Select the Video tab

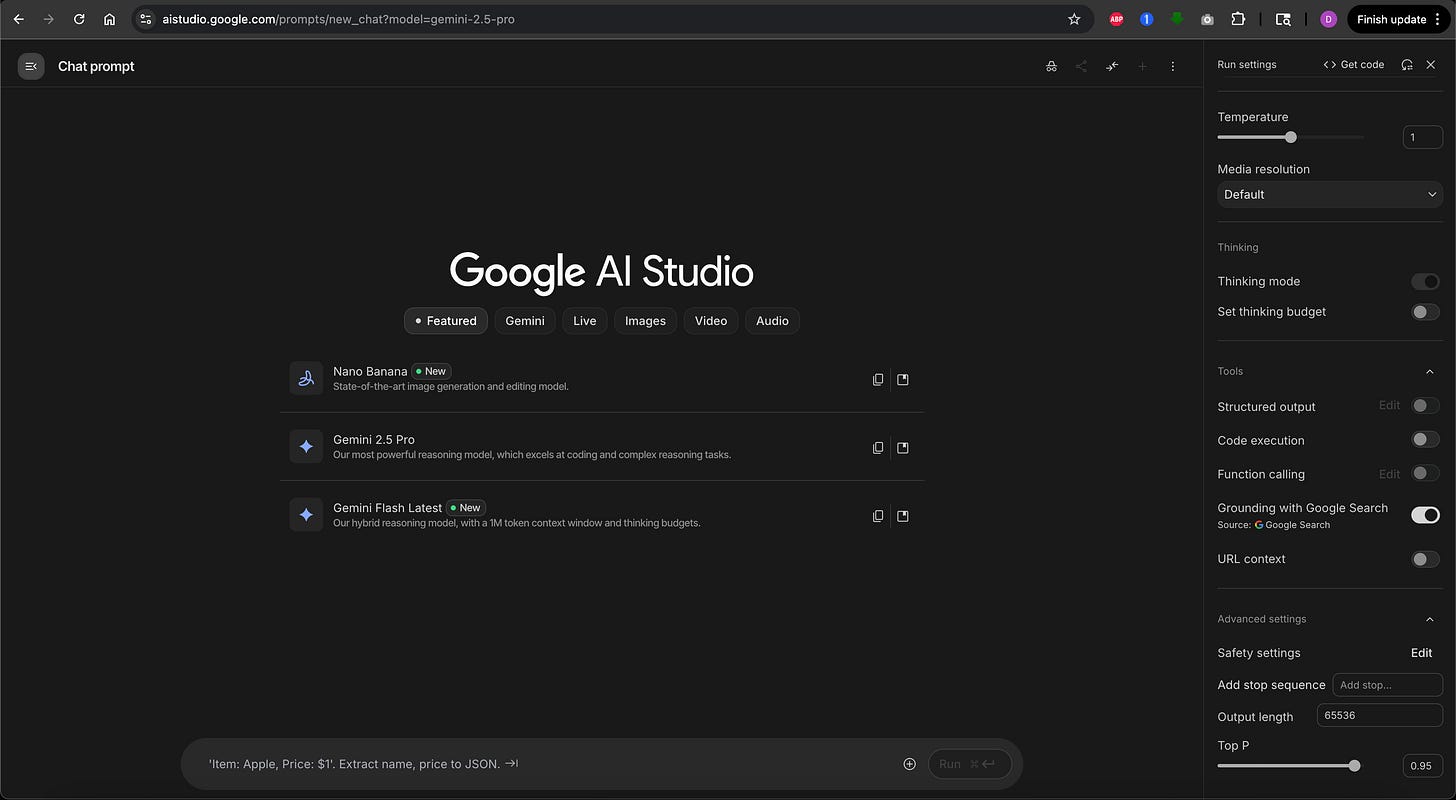(x=711, y=321)
